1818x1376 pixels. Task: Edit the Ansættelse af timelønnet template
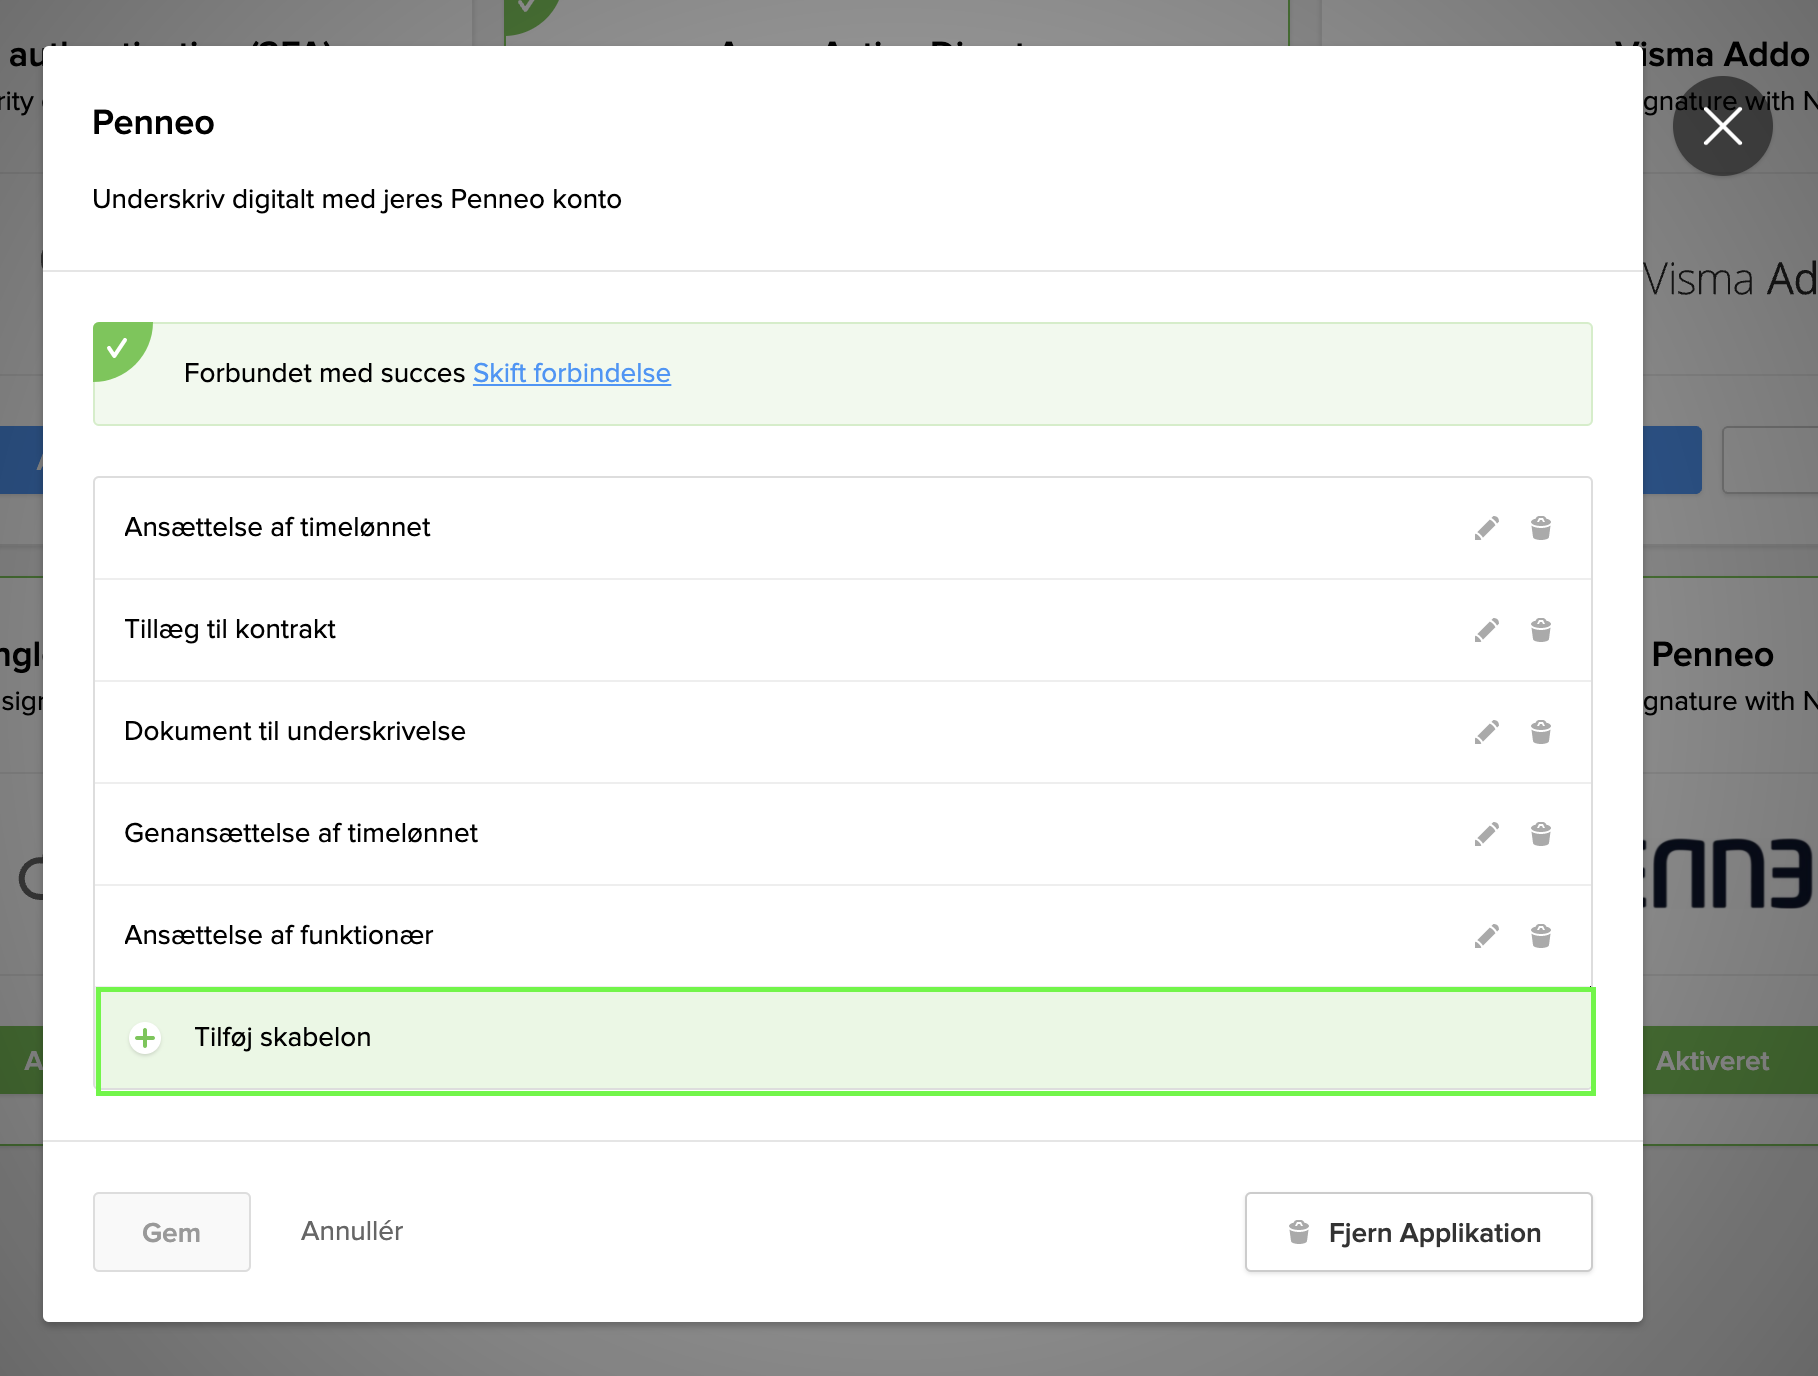[1486, 528]
